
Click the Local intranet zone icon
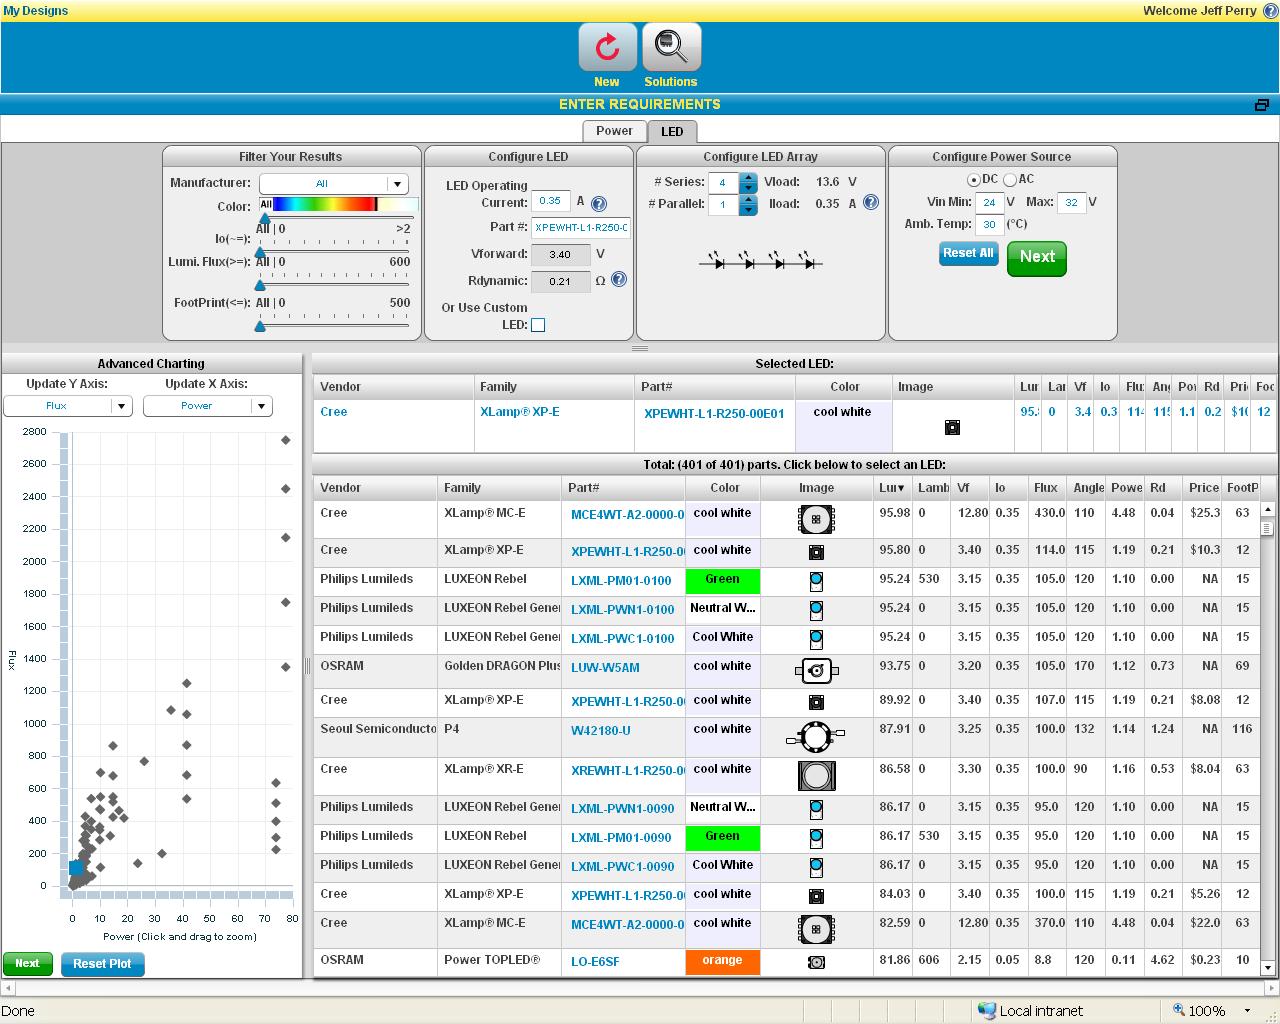(x=987, y=1010)
